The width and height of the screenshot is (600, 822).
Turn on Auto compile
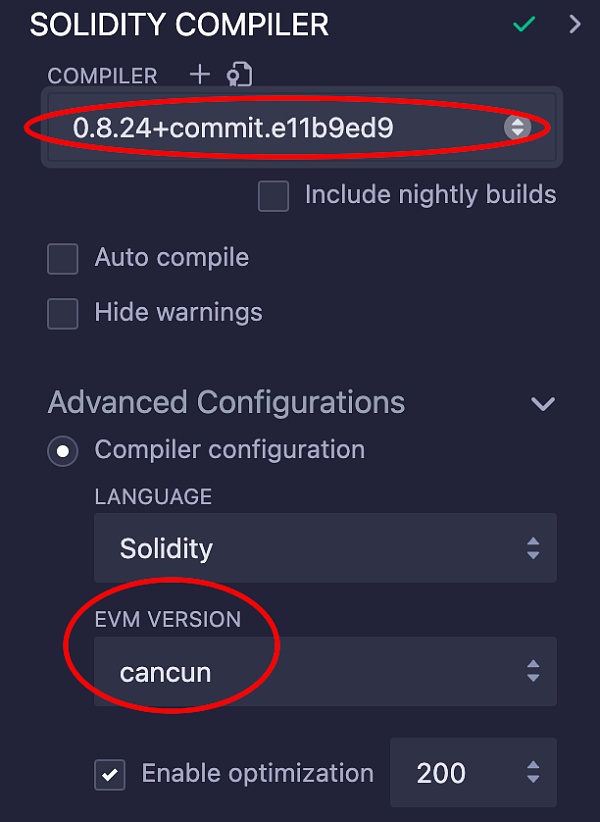click(x=62, y=258)
